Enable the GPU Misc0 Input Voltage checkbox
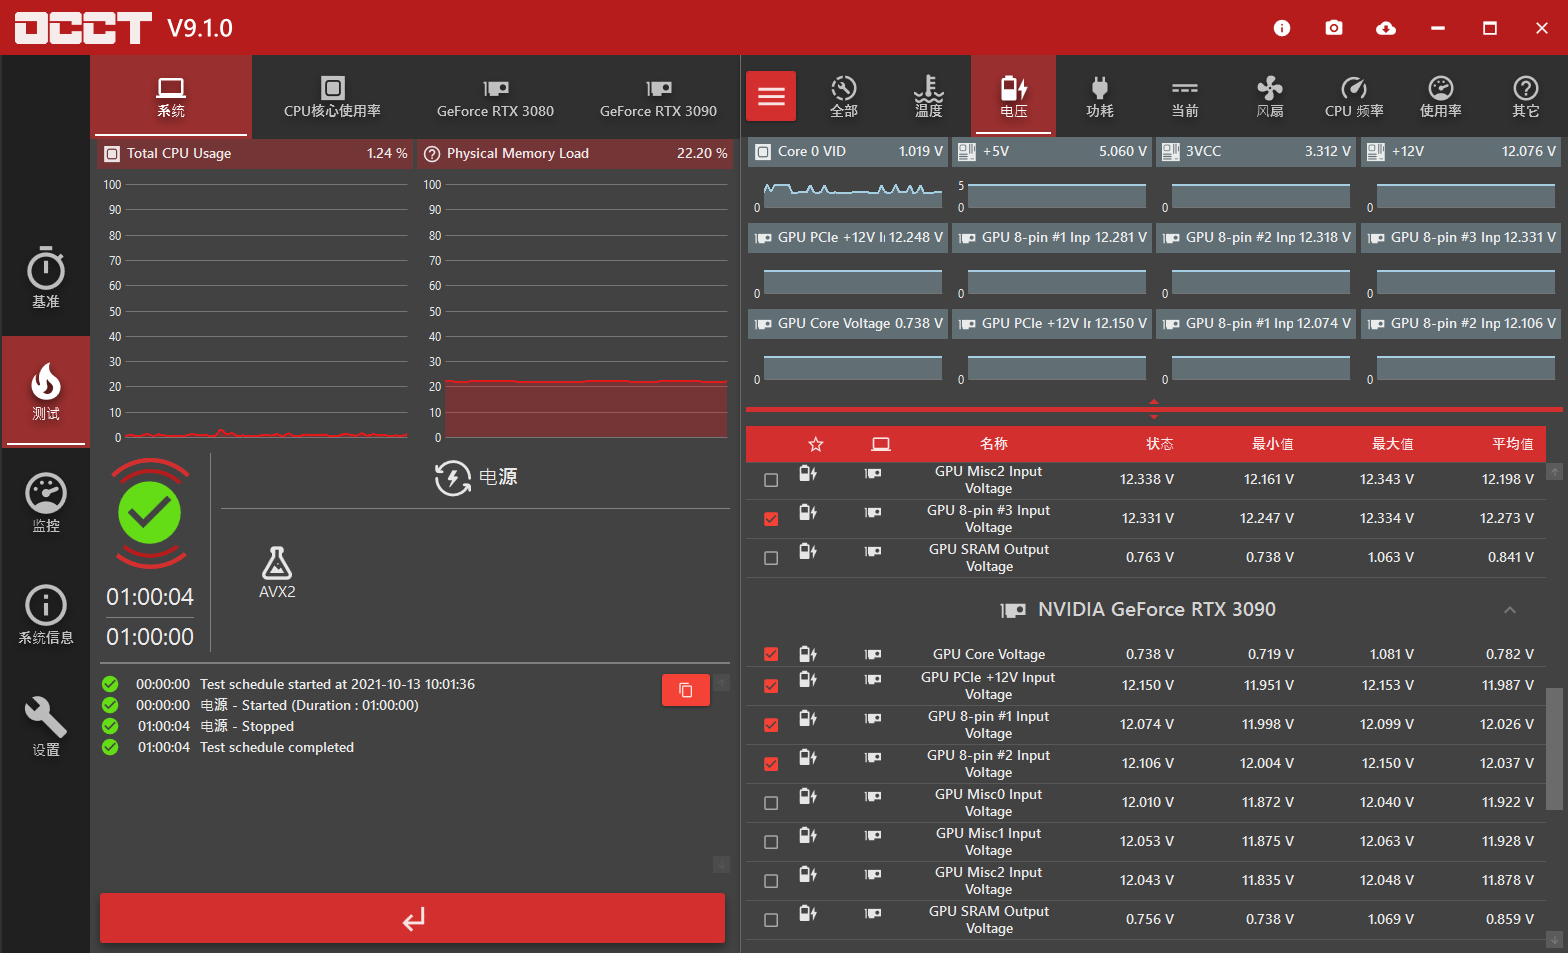1568x953 pixels. [x=771, y=803]
